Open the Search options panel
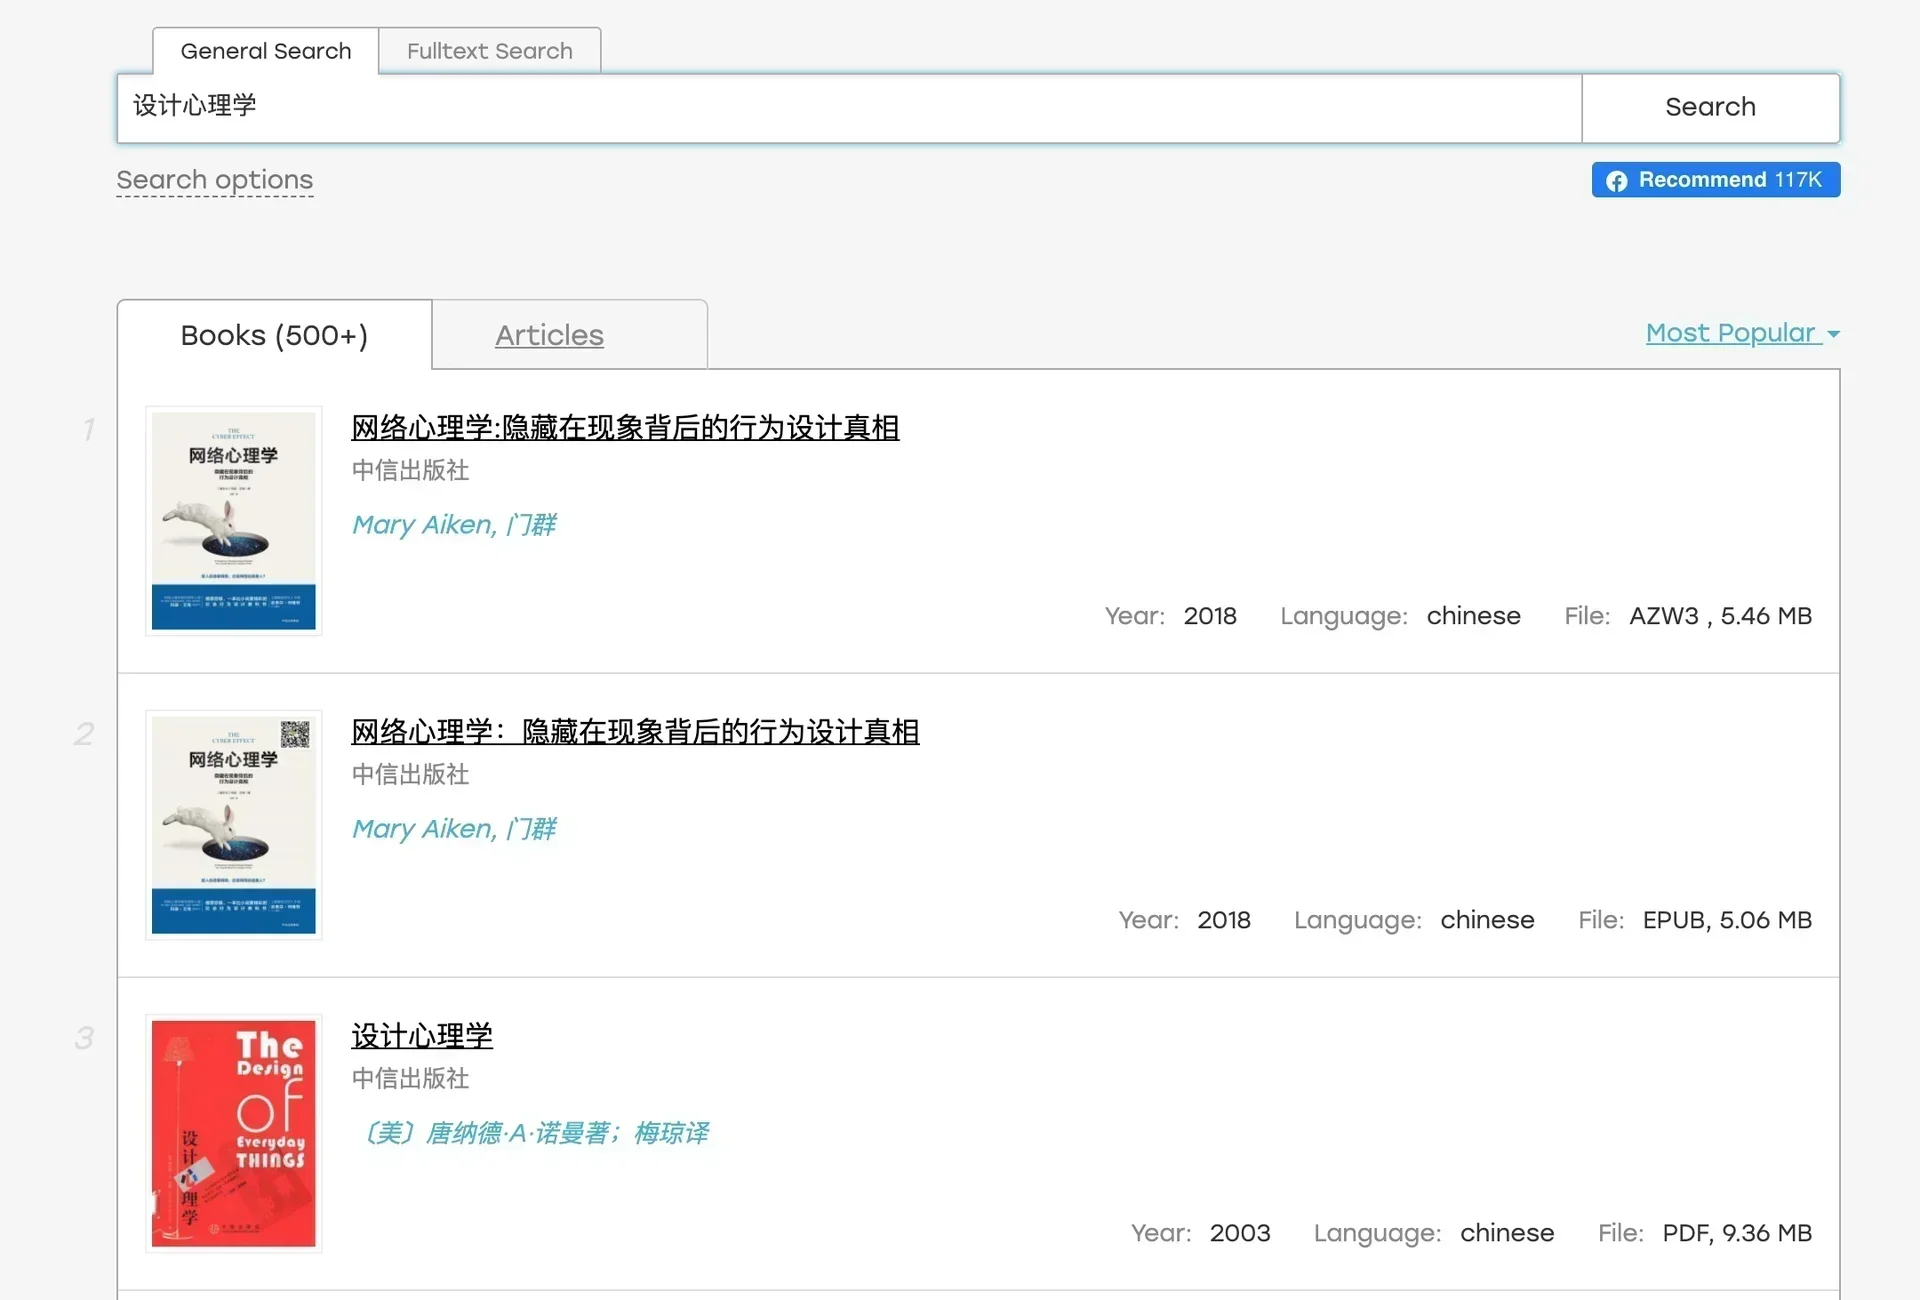Viewport: 1920px width, 1300px height. (215, 181)
